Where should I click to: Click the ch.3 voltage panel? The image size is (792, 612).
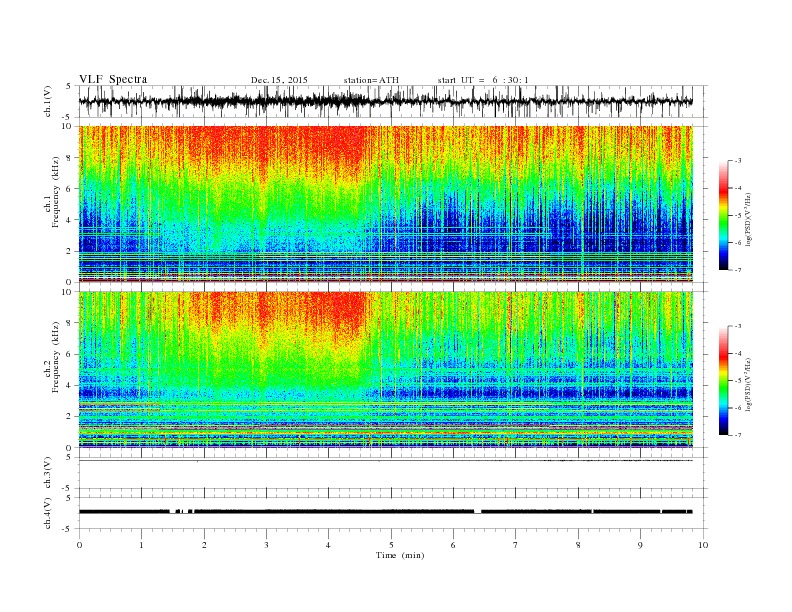tap(393, 473)
